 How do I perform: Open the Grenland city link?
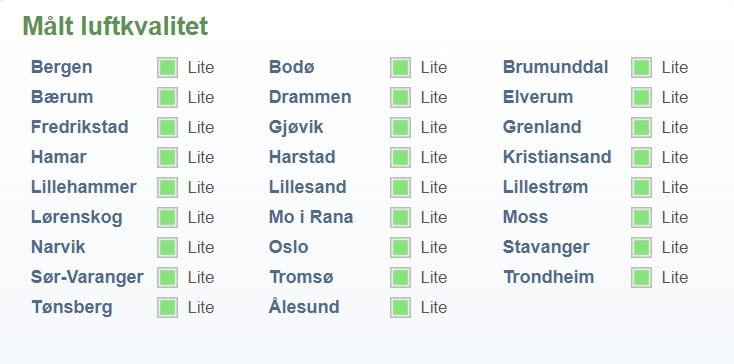542,127
